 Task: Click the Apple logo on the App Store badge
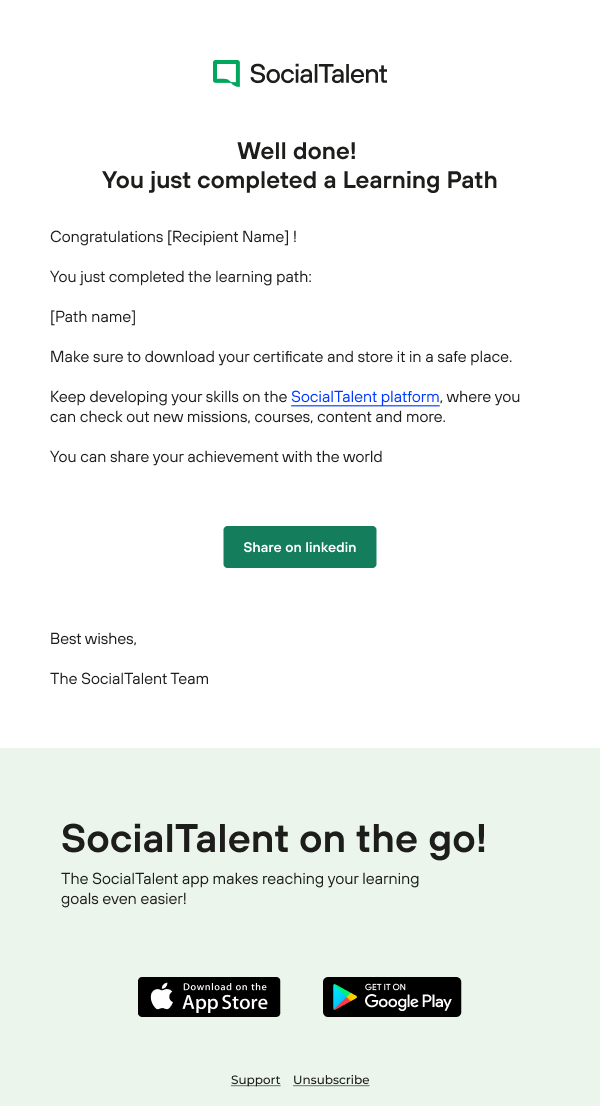click(161, 997)
